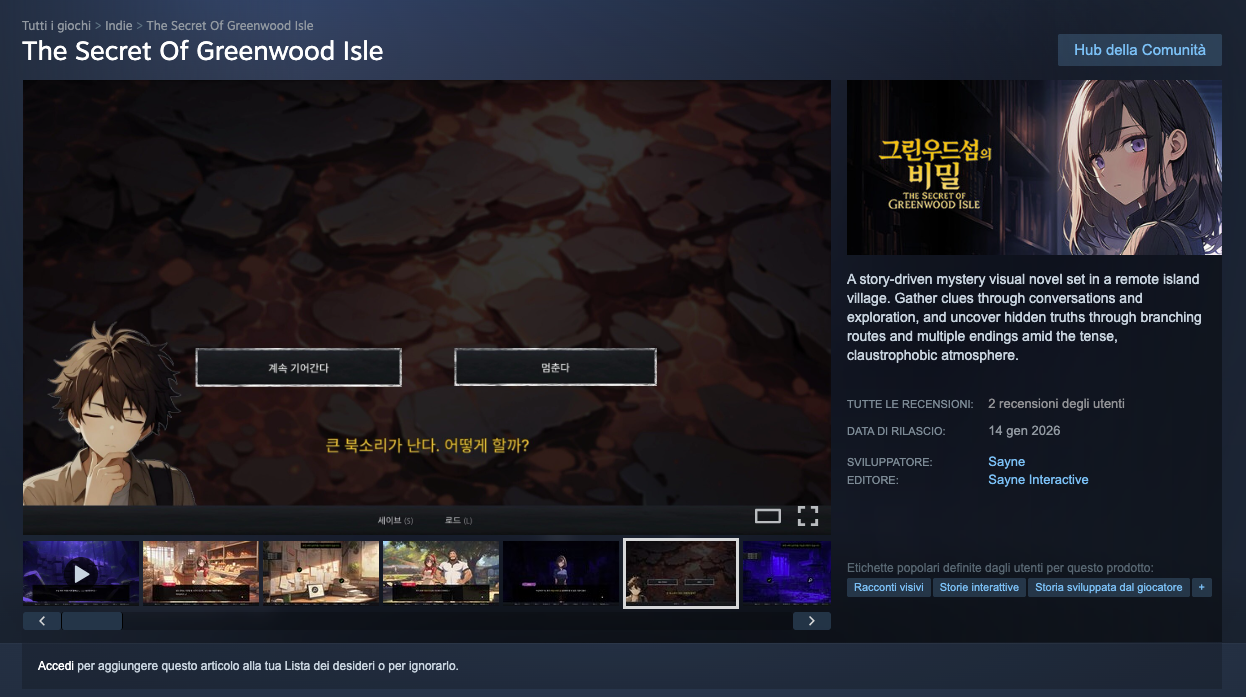Enter fullscreen mode for the screenshot
Screen dimensions: 1246x697
(x=807, y=516)
